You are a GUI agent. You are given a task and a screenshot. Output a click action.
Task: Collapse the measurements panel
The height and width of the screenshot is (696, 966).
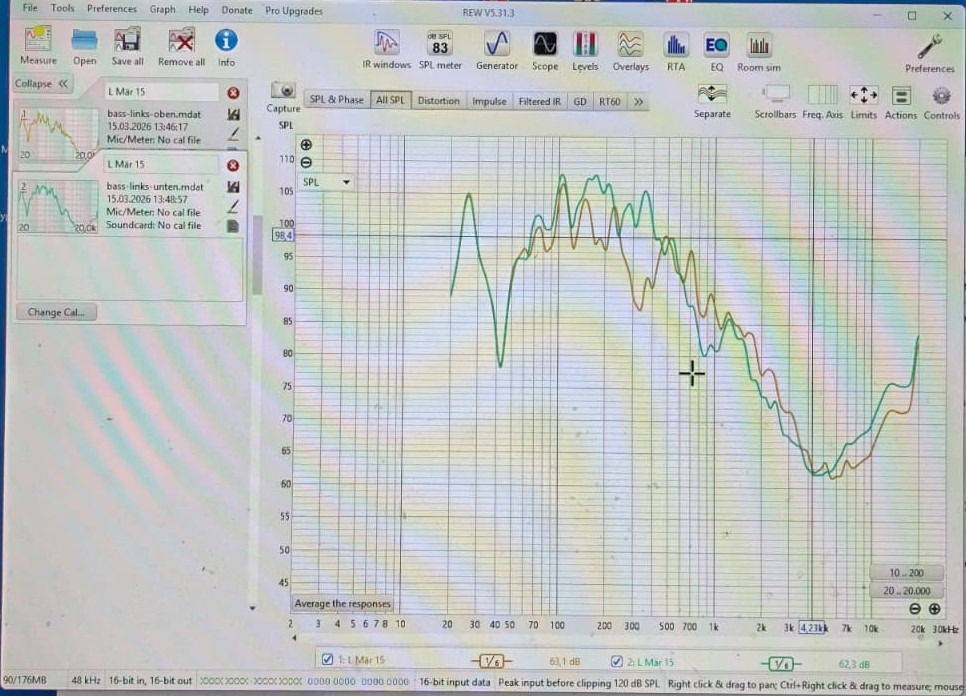point(42,83)
